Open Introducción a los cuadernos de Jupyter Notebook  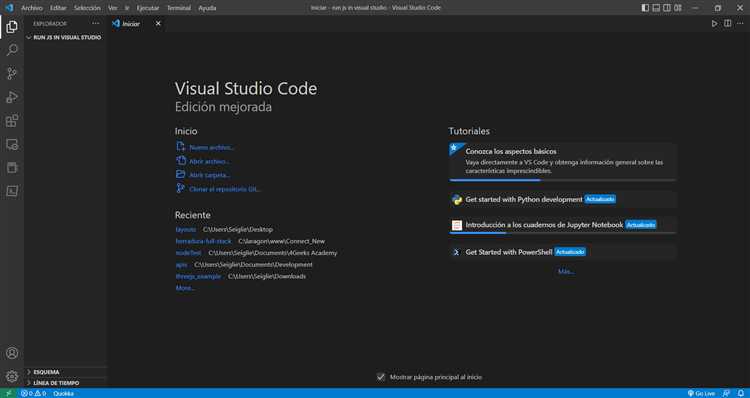(x=562, y=225)
